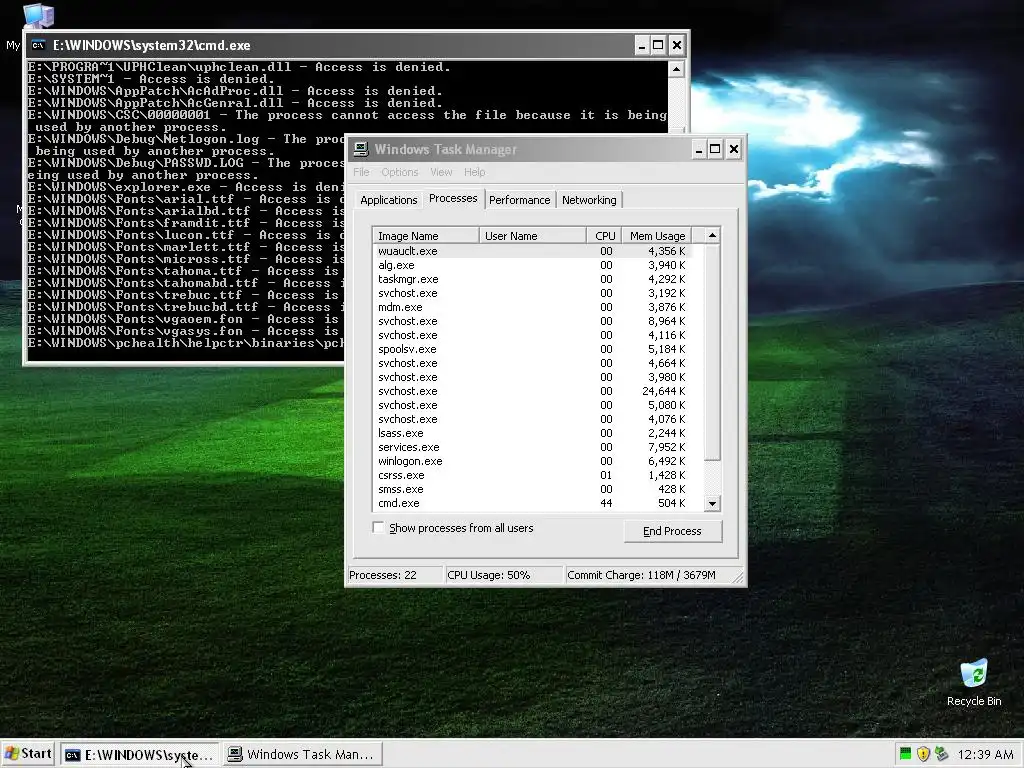Select the wuauclt.exe process
1024x768 pixels.
click(x=532, y=251)
